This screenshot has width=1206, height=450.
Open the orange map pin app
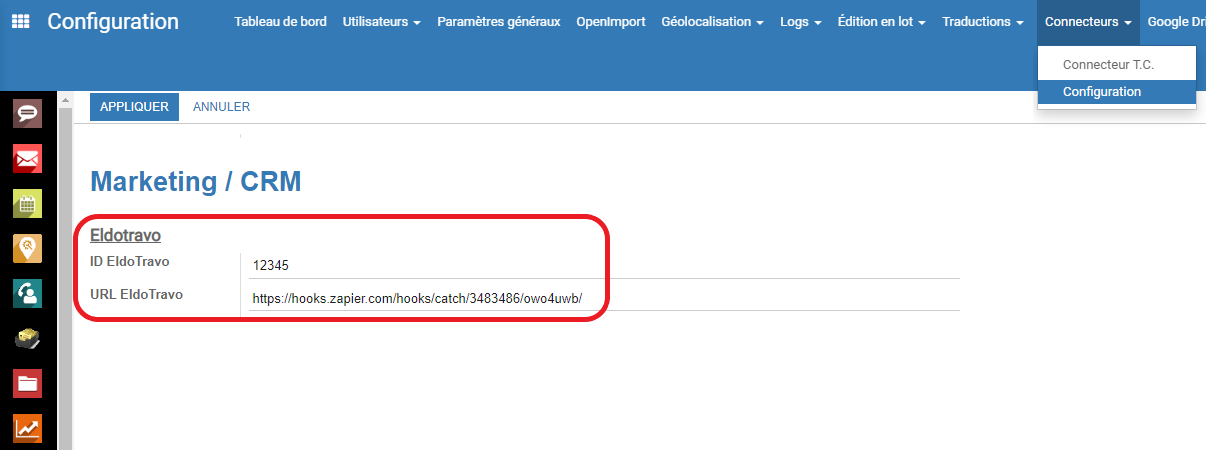pyautogui.click(x=27, y=248)
